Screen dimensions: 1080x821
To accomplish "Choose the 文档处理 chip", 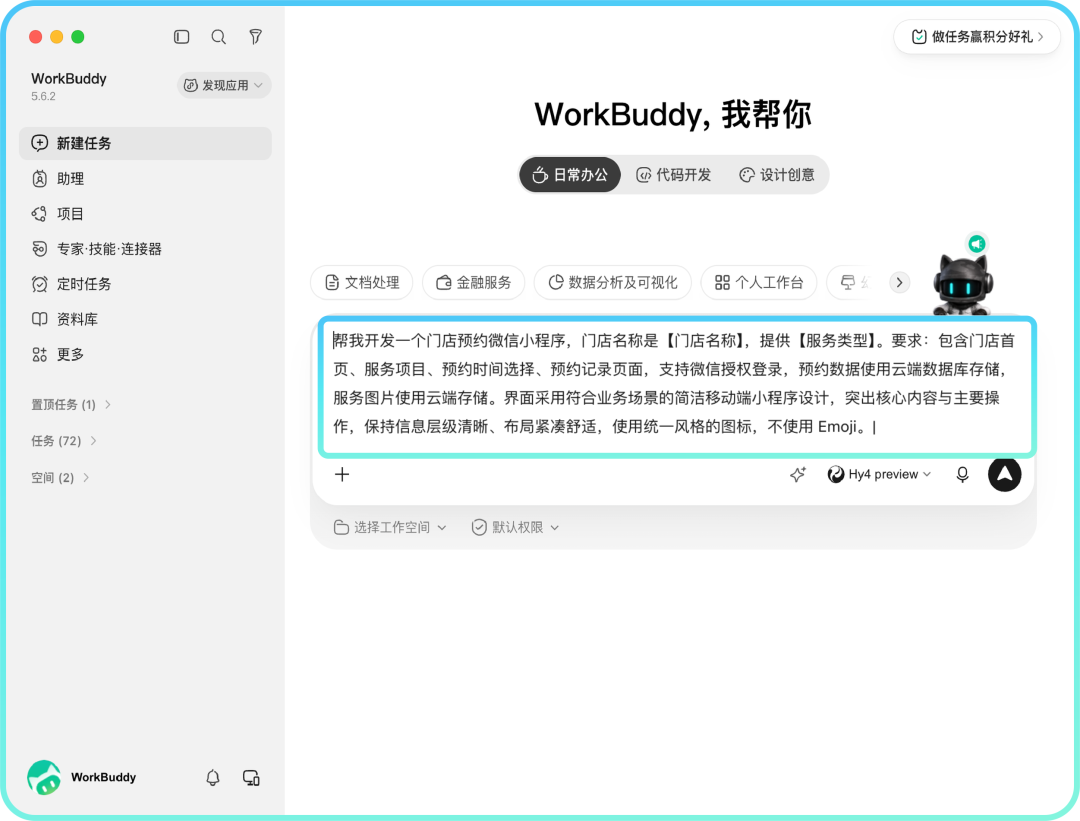I will (362, 282).
